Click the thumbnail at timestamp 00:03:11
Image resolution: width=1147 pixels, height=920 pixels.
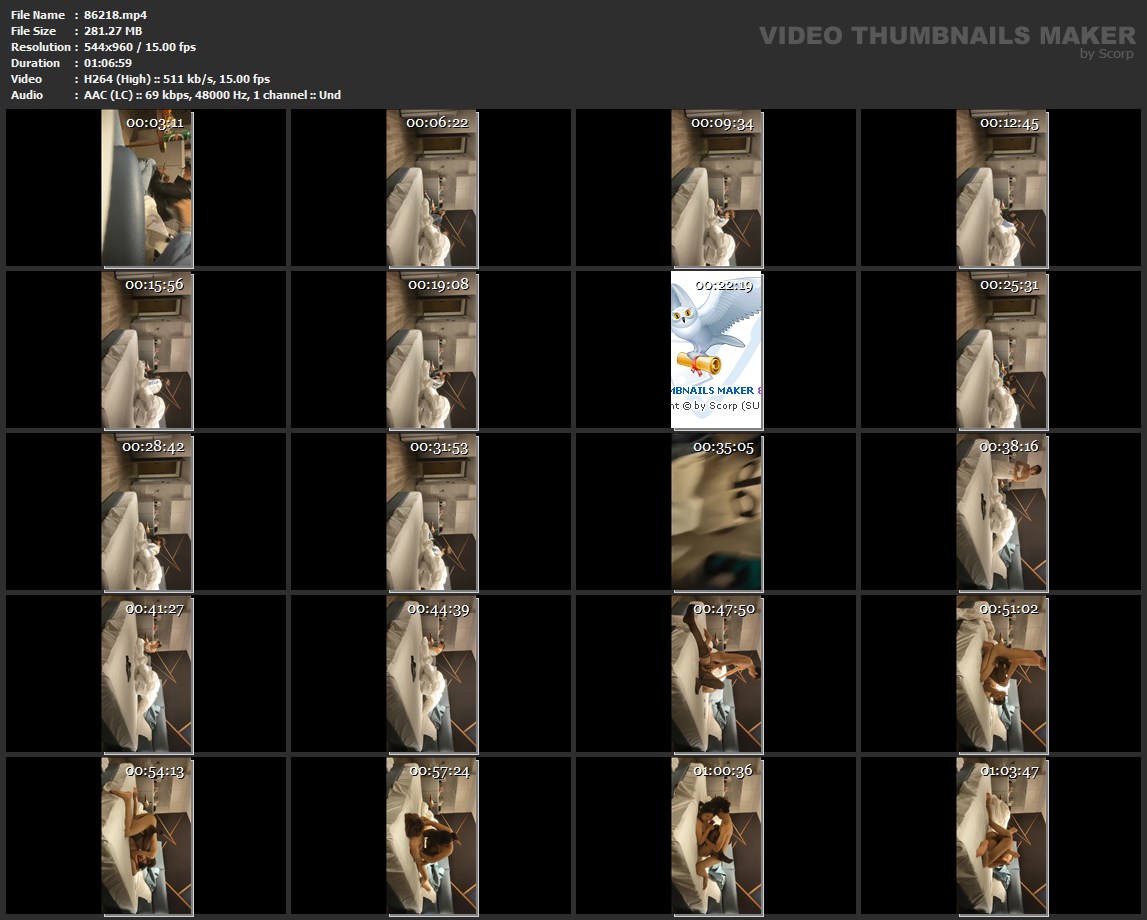pos(147,188)
